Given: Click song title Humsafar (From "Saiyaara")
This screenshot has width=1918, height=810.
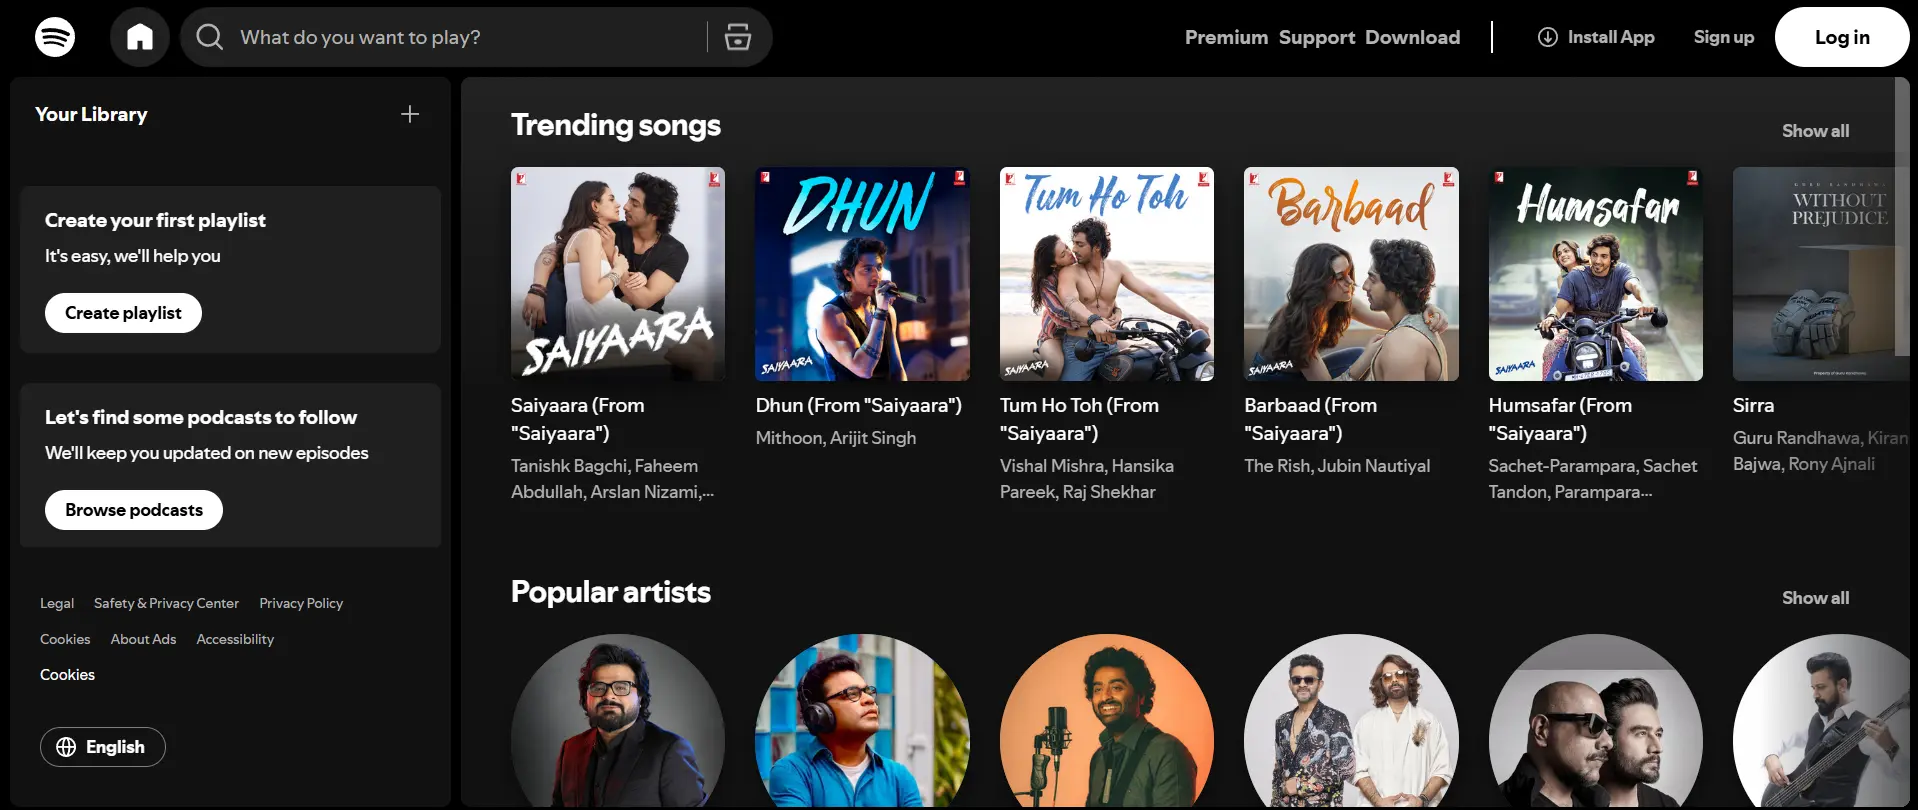Looking at the screenshot, I should click(x=1560, y=419).
